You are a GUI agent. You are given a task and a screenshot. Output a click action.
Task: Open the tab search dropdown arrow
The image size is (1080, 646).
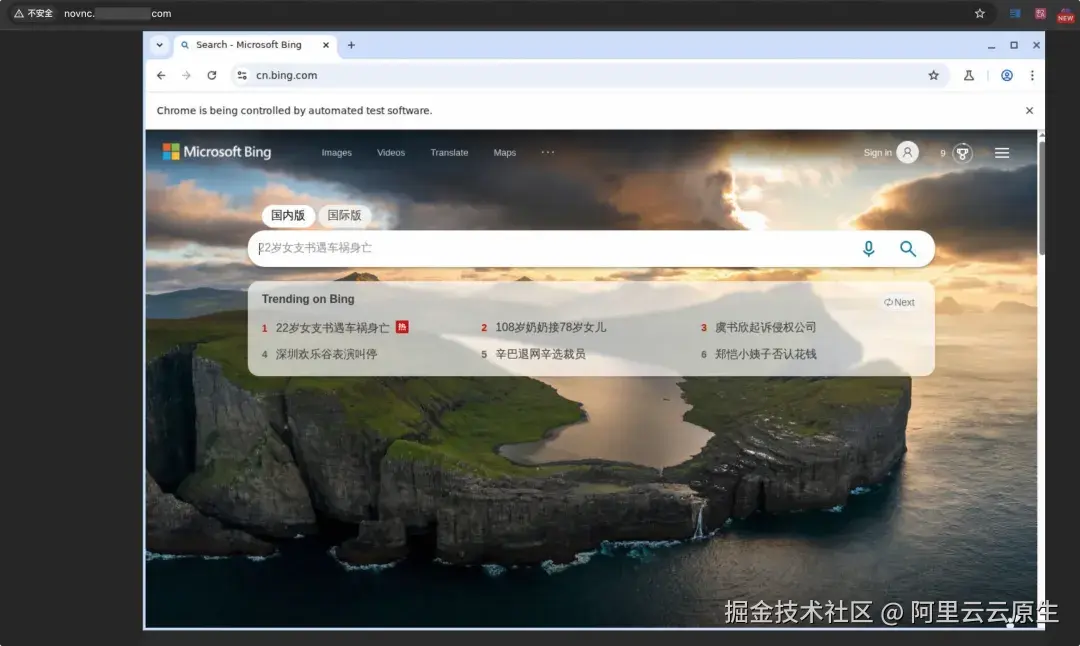159,45
